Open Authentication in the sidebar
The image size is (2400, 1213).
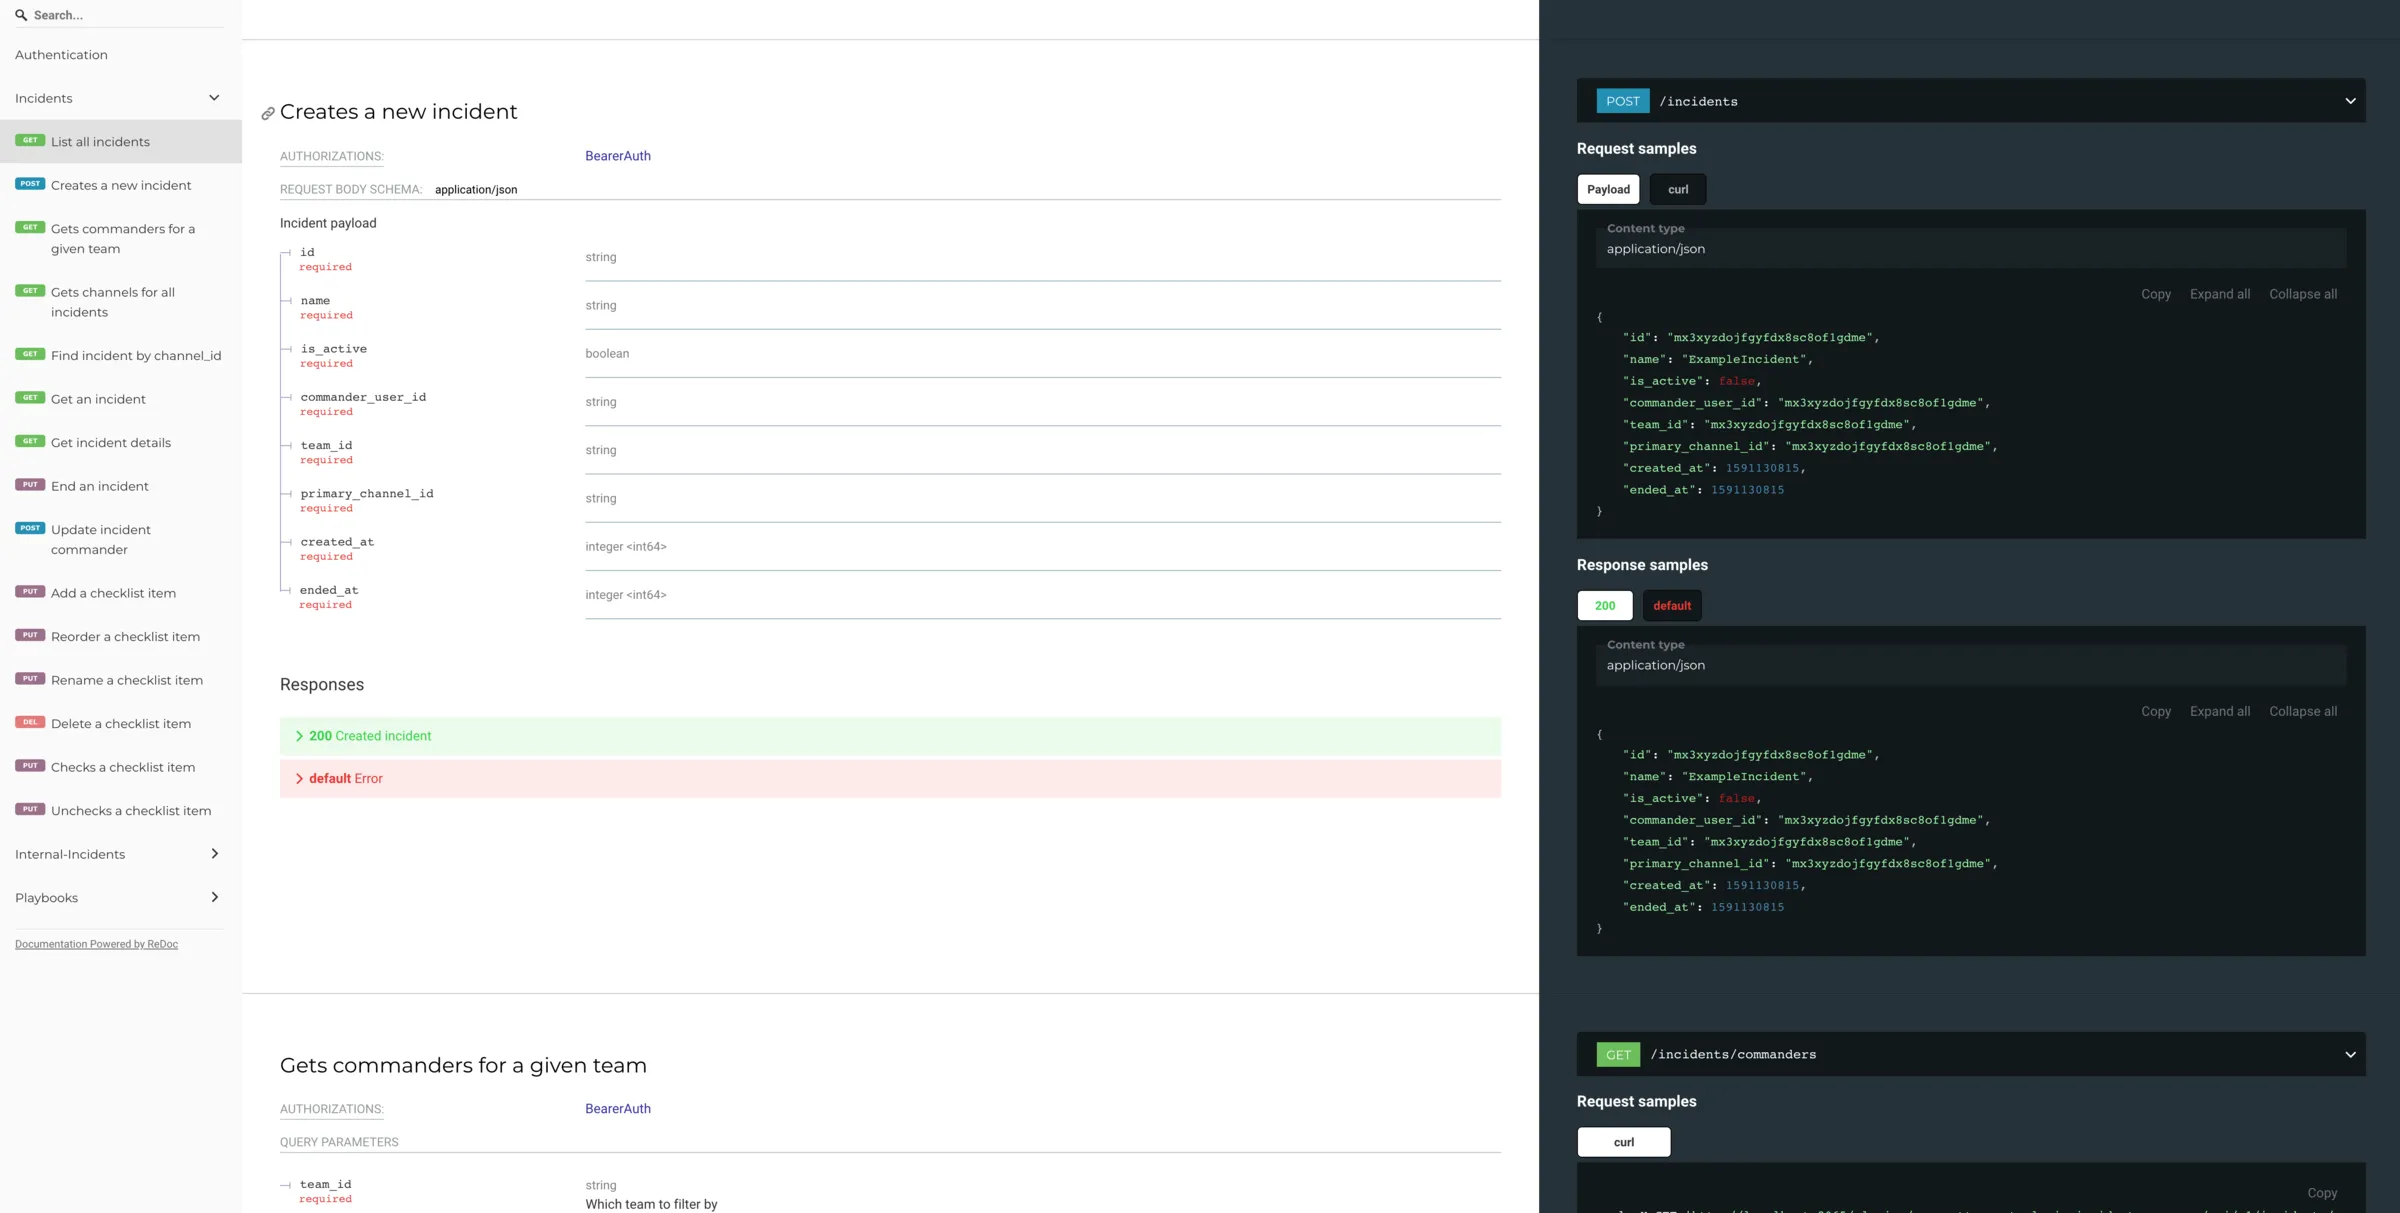tap(120, 55)
